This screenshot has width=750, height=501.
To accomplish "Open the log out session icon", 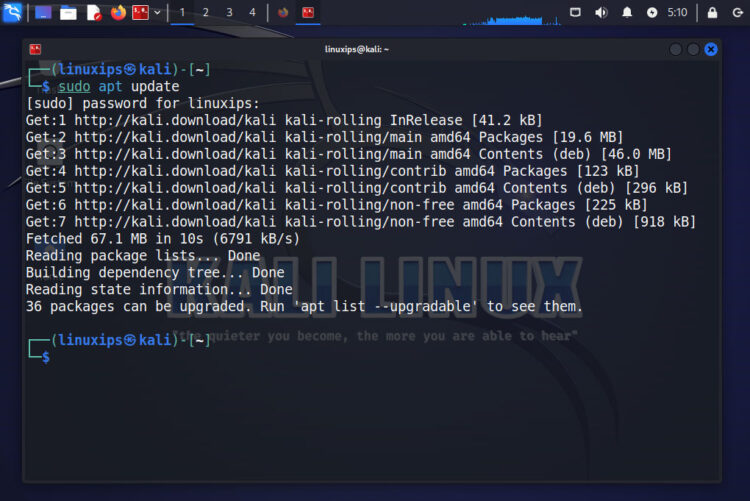I will tap(738, 12).
